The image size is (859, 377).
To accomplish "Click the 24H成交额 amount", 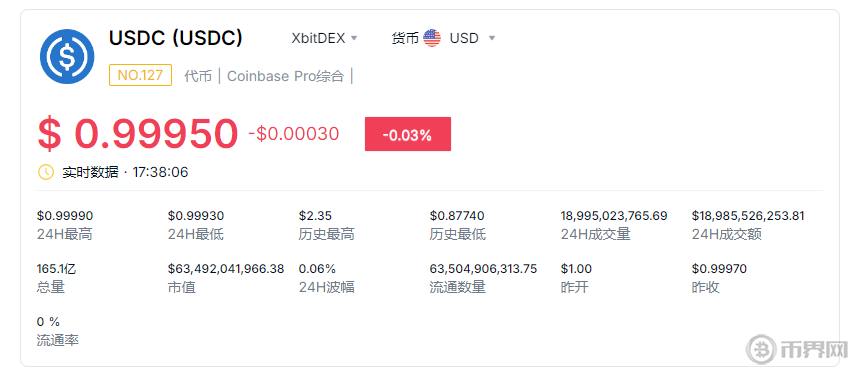I will (x=748, y=216).
